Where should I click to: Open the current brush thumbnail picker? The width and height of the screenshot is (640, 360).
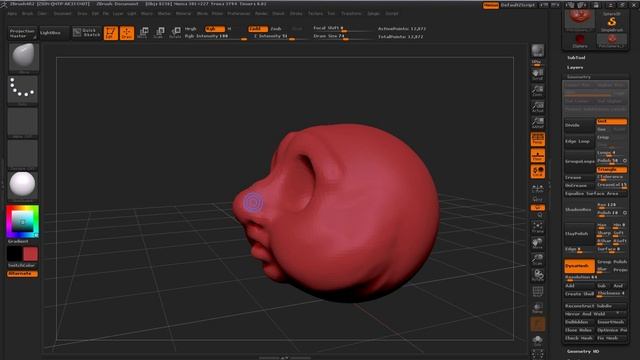coord(23,58)
